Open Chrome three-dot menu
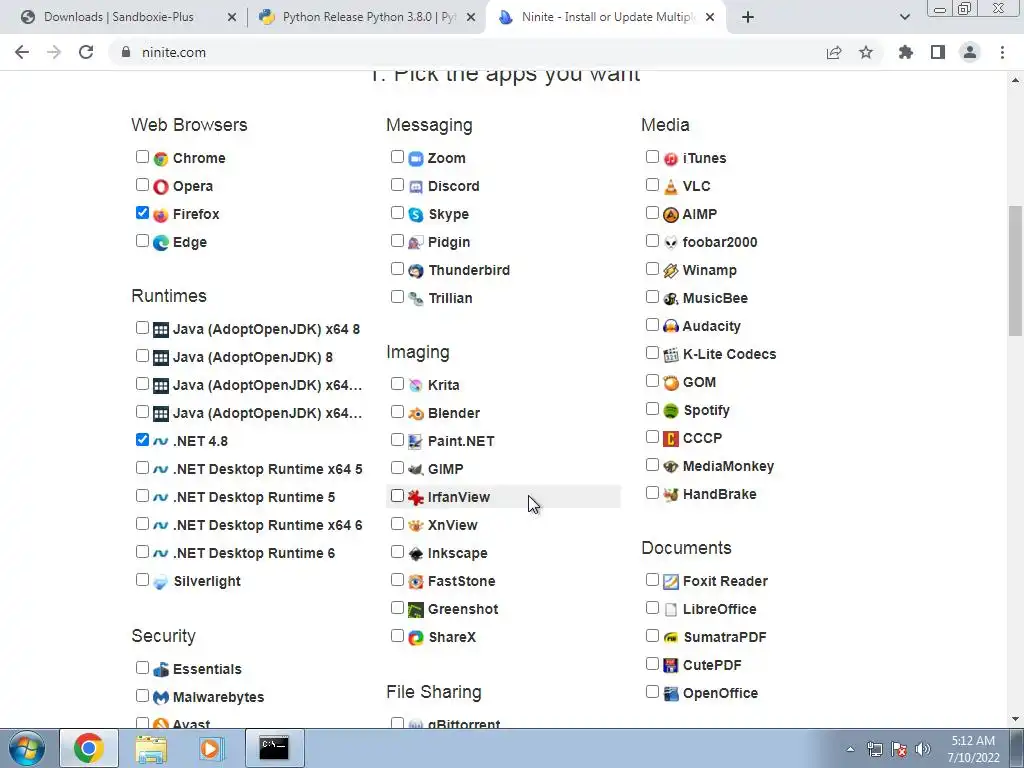The width and height of the screenshot is (1024, 768). [1002, 52]
